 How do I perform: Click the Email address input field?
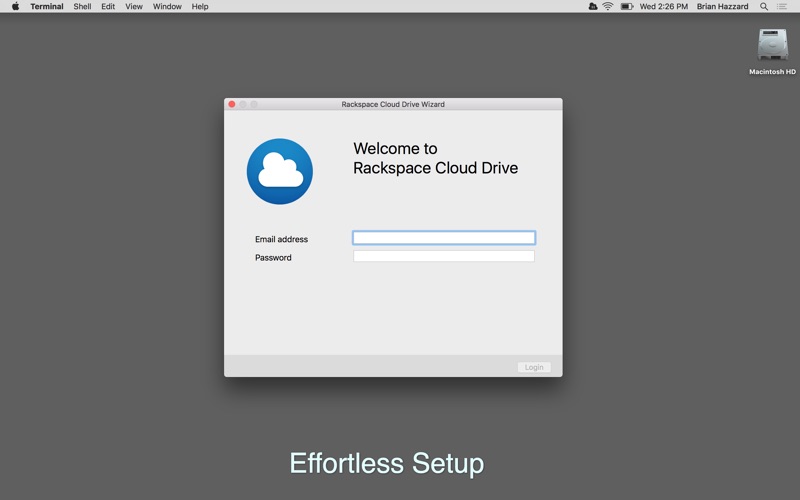point(444,238)
